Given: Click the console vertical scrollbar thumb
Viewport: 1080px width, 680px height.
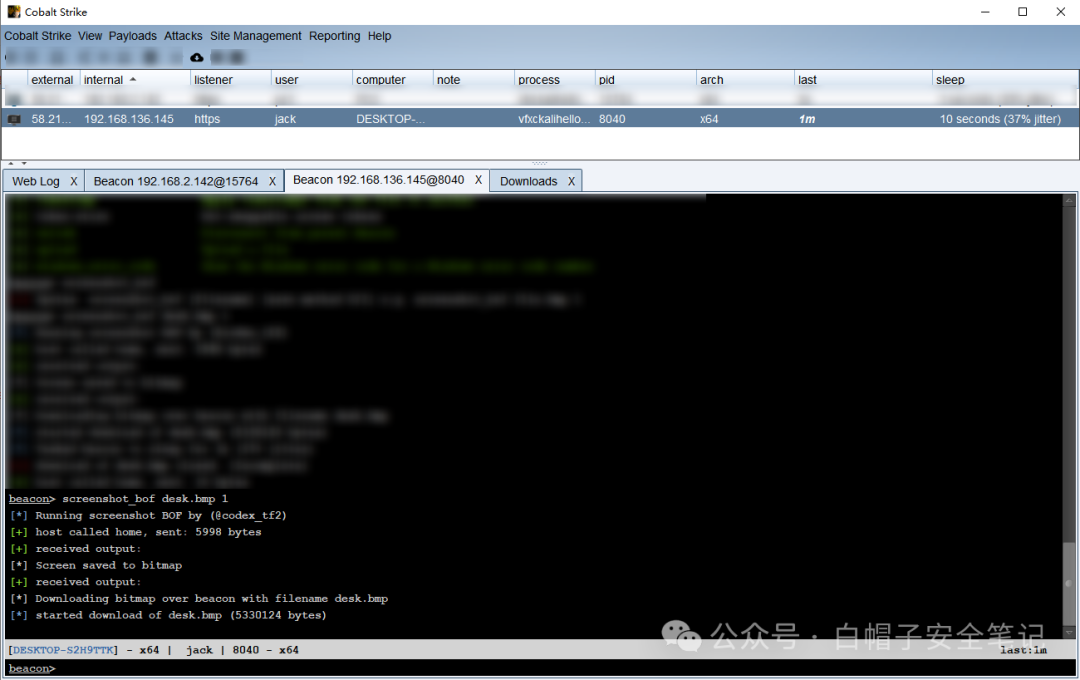Looking at the screenshot, I should 1069,584.
